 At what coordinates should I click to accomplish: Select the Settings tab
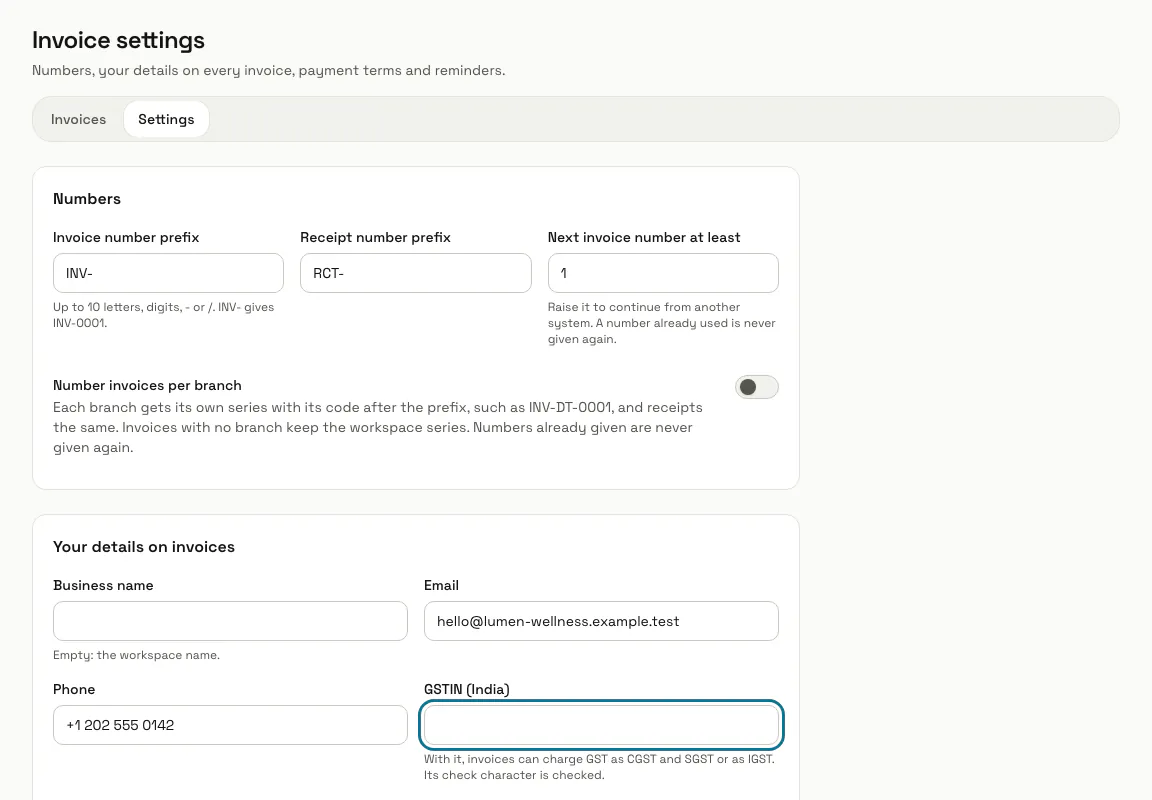pos(166,119)
